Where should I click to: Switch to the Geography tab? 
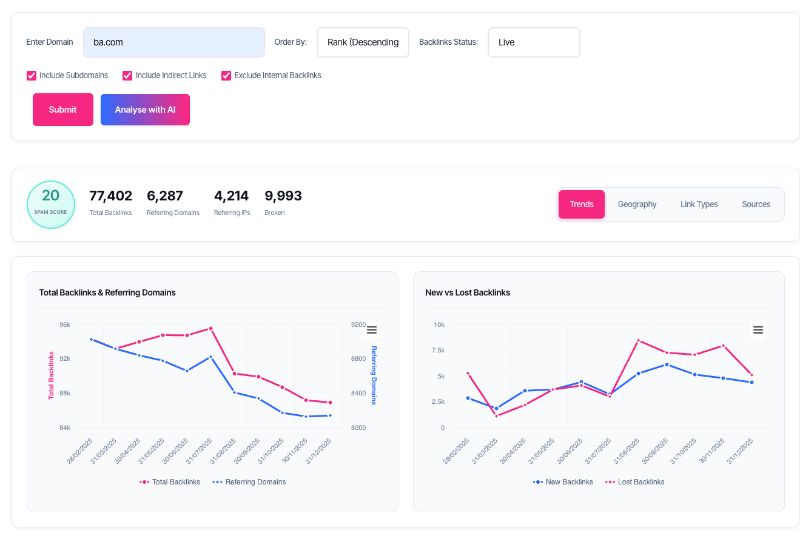click(x=637, y=205)
